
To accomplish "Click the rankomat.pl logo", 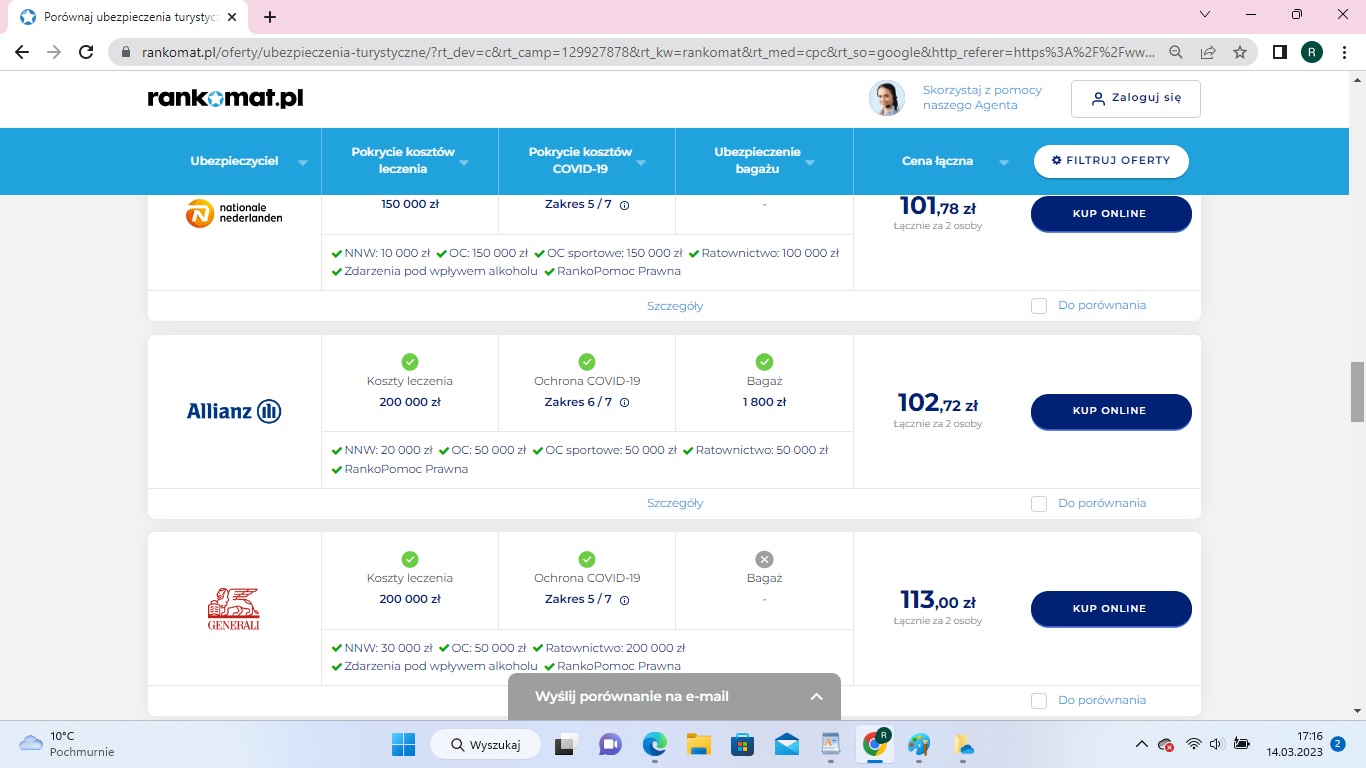I will coord(225,98).
